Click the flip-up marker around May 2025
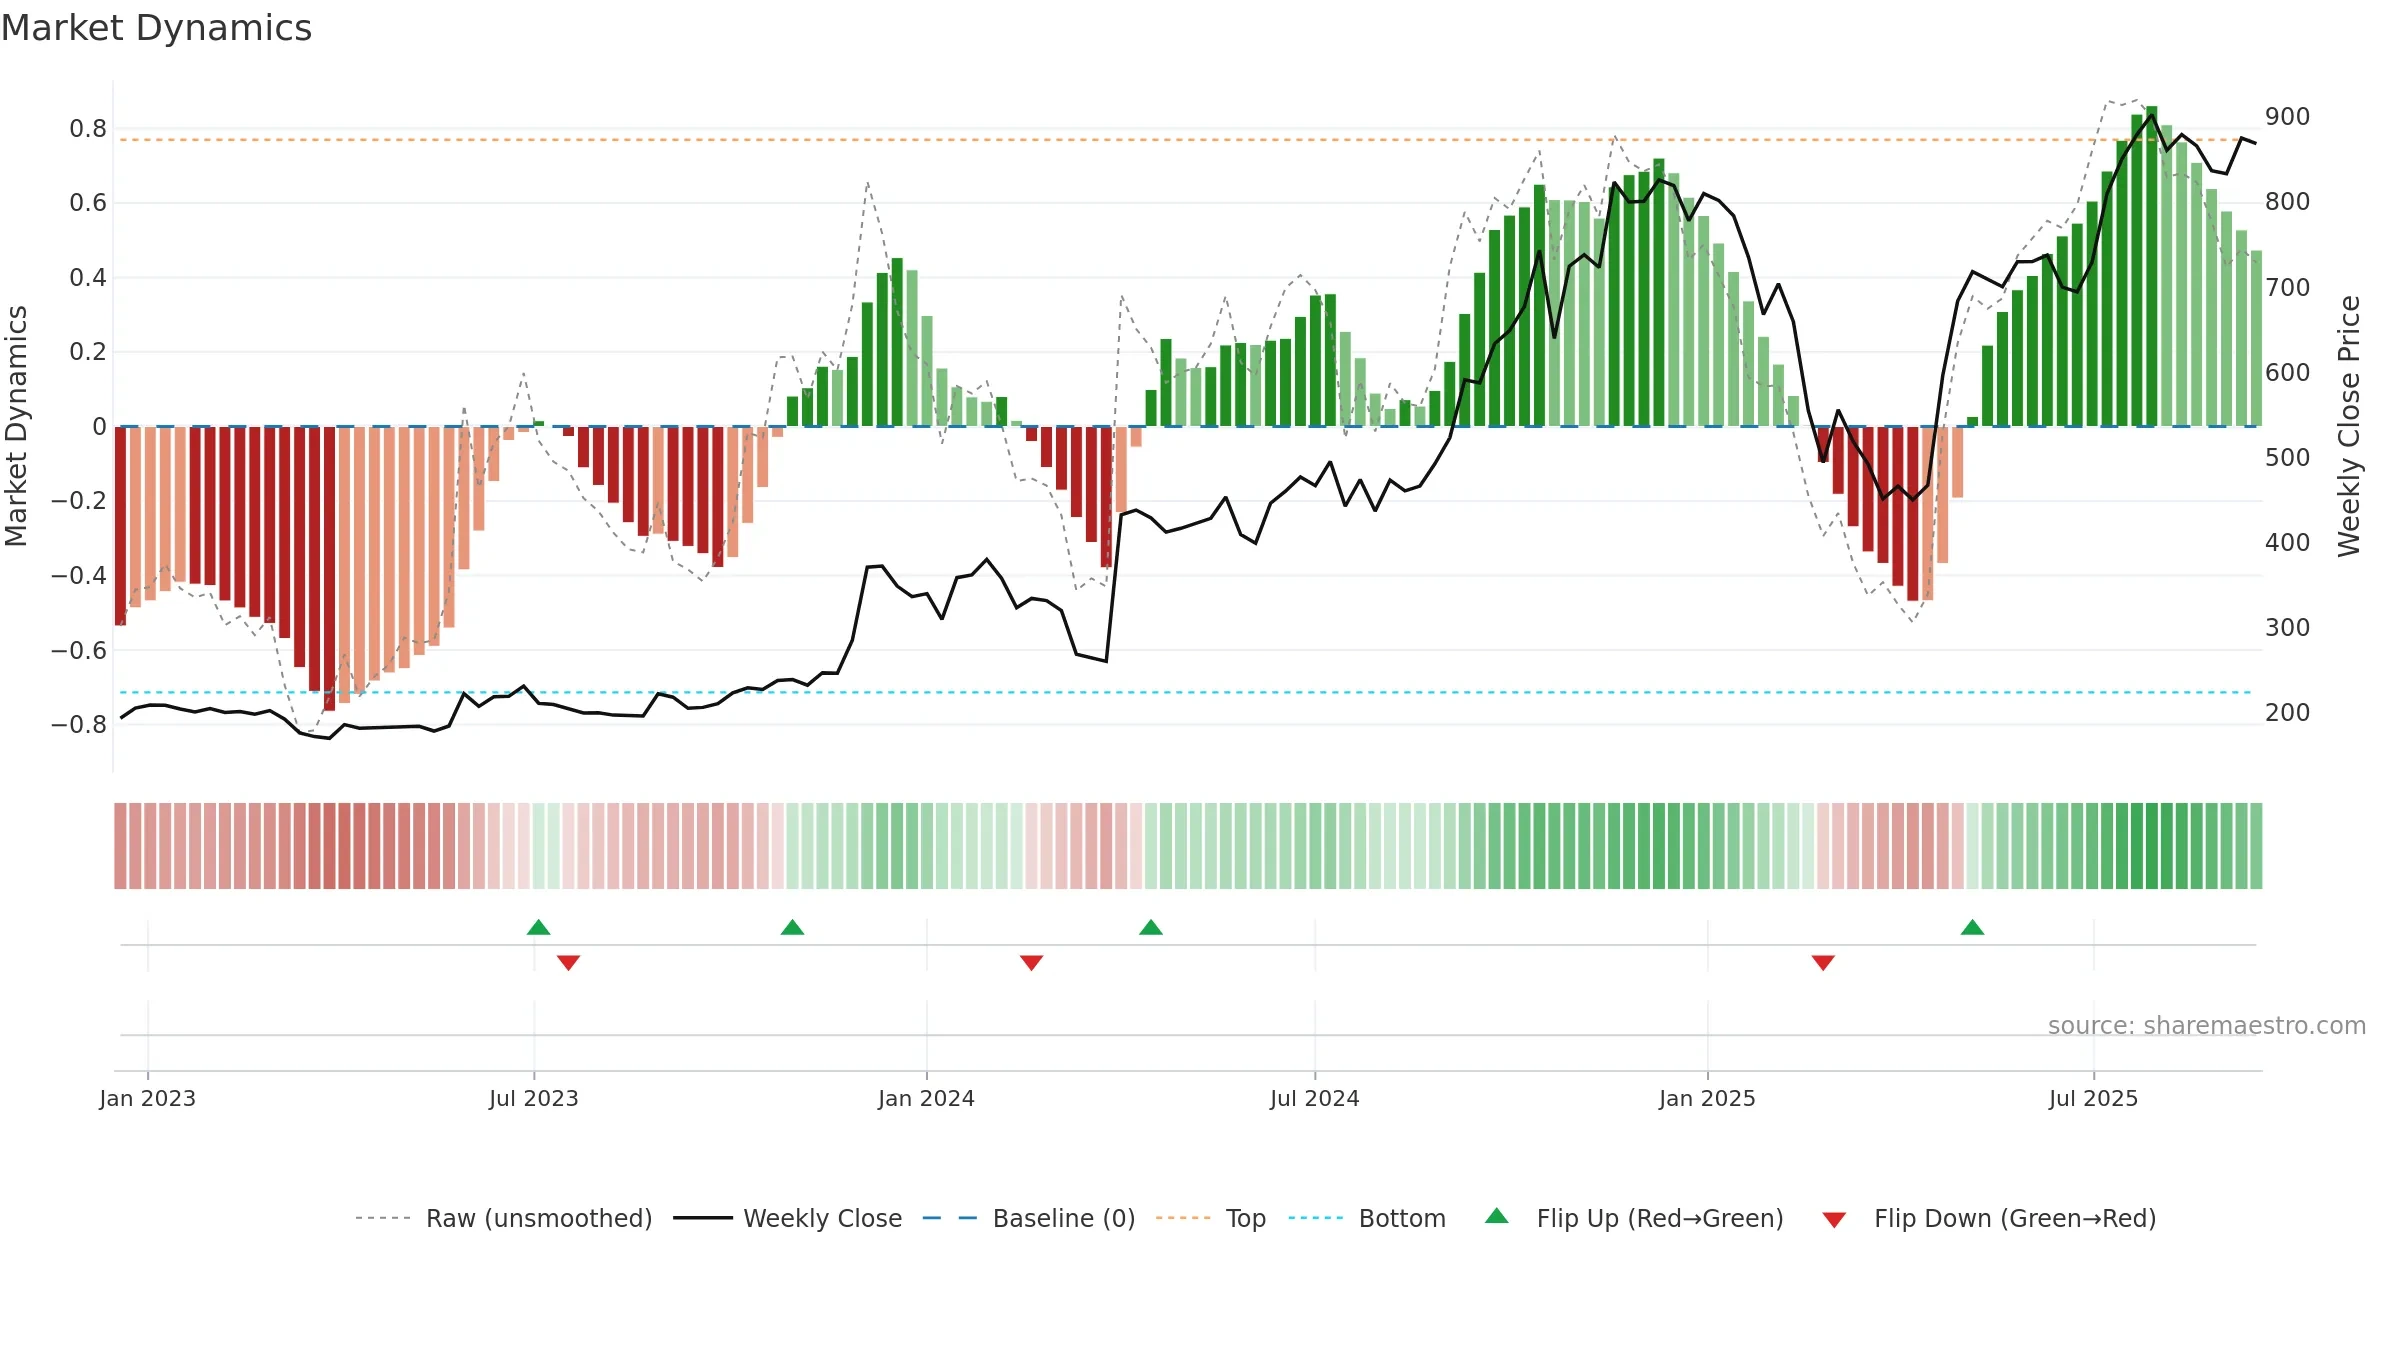 (1972, 927)
